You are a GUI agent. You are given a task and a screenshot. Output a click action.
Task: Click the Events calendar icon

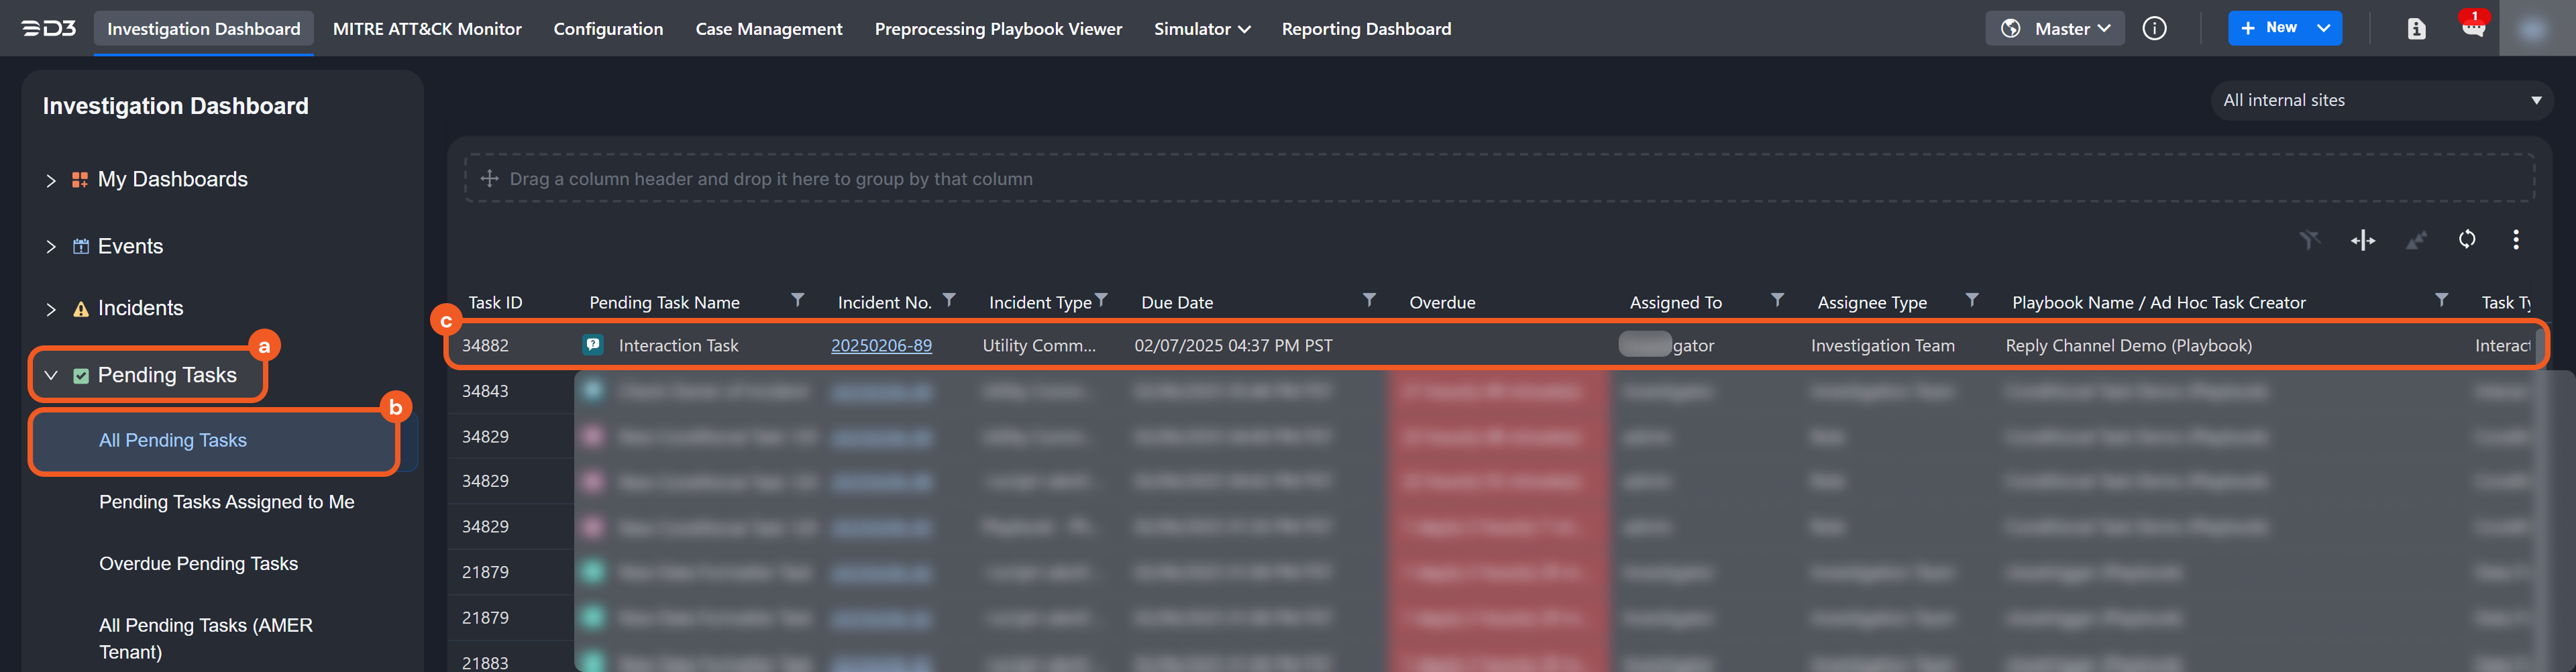[x=81, y=246]
